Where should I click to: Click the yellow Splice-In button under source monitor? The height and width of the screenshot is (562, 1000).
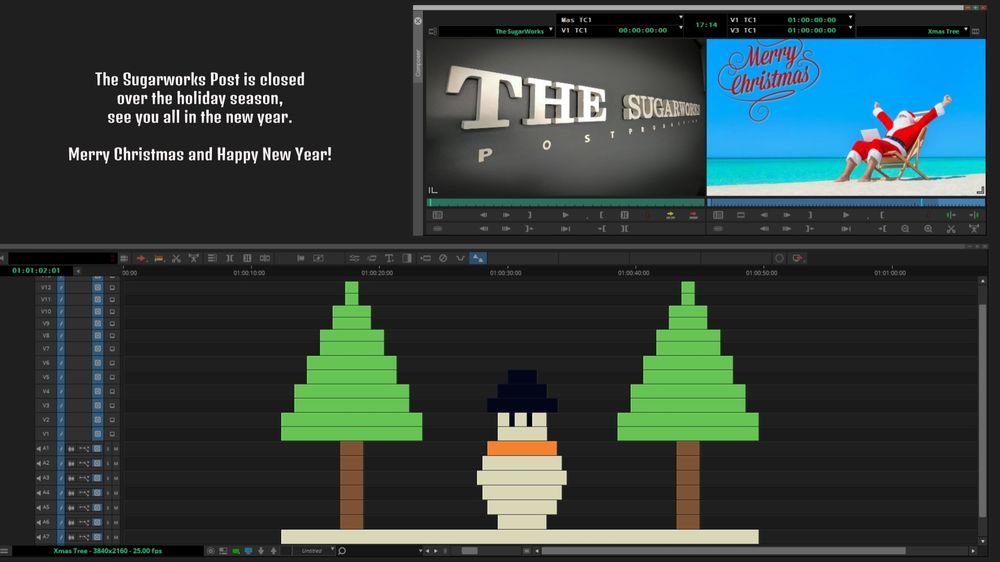tap(670, 216)
